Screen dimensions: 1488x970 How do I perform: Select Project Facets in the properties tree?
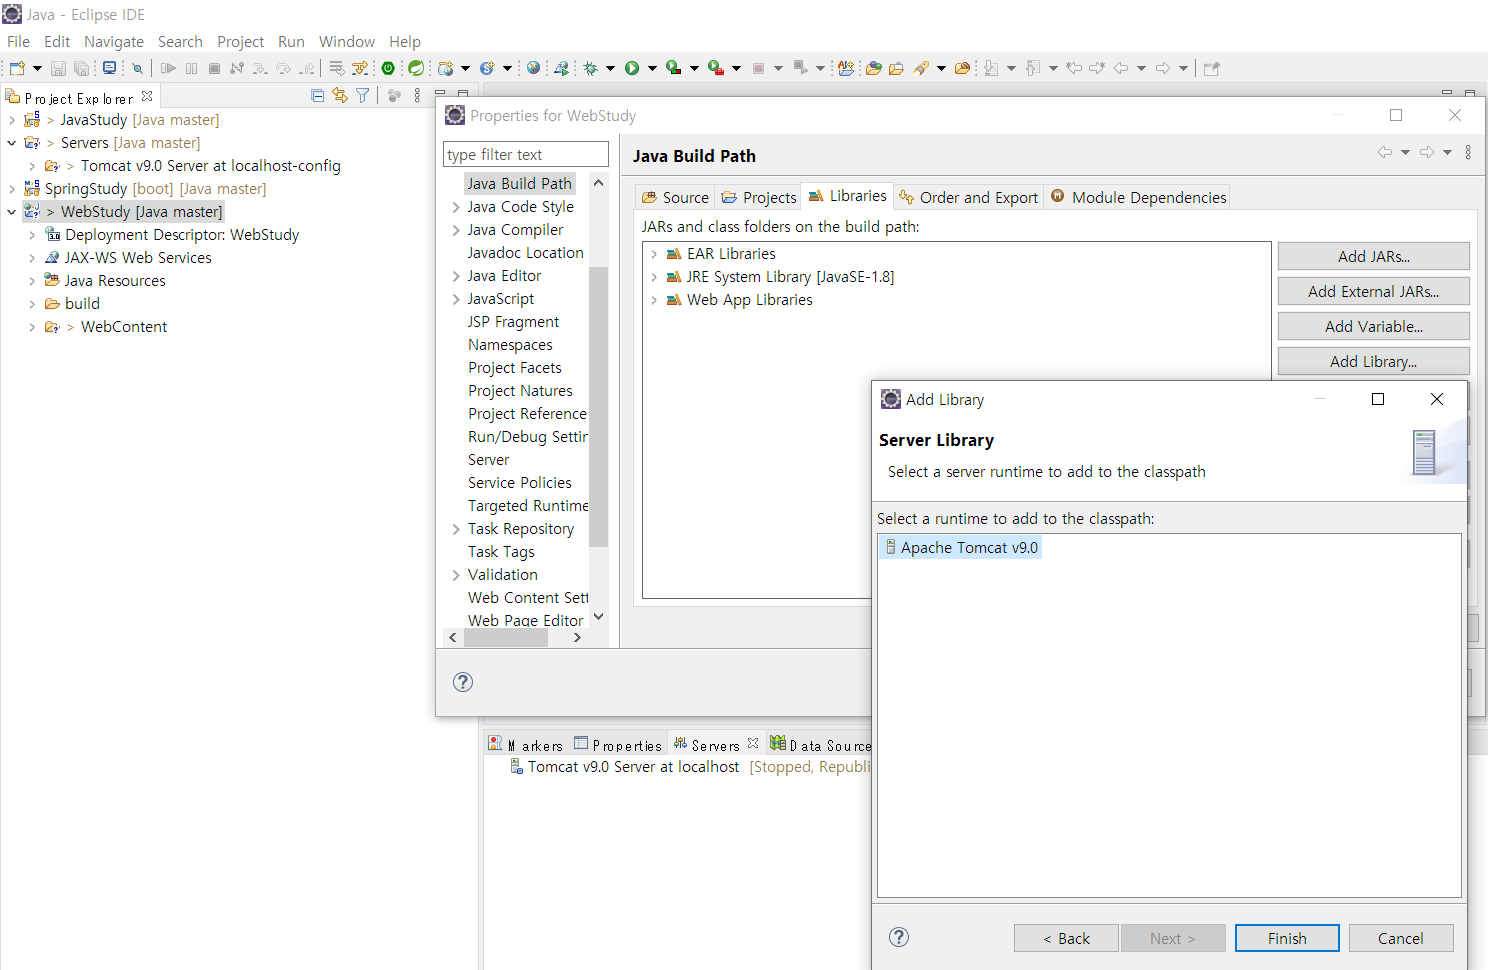click(x=515, y=368)
